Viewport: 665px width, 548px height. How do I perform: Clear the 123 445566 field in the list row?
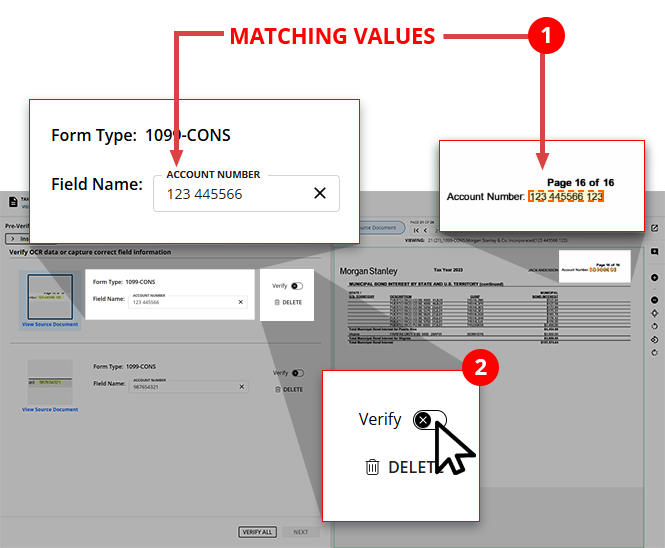[x=240, y=302]
